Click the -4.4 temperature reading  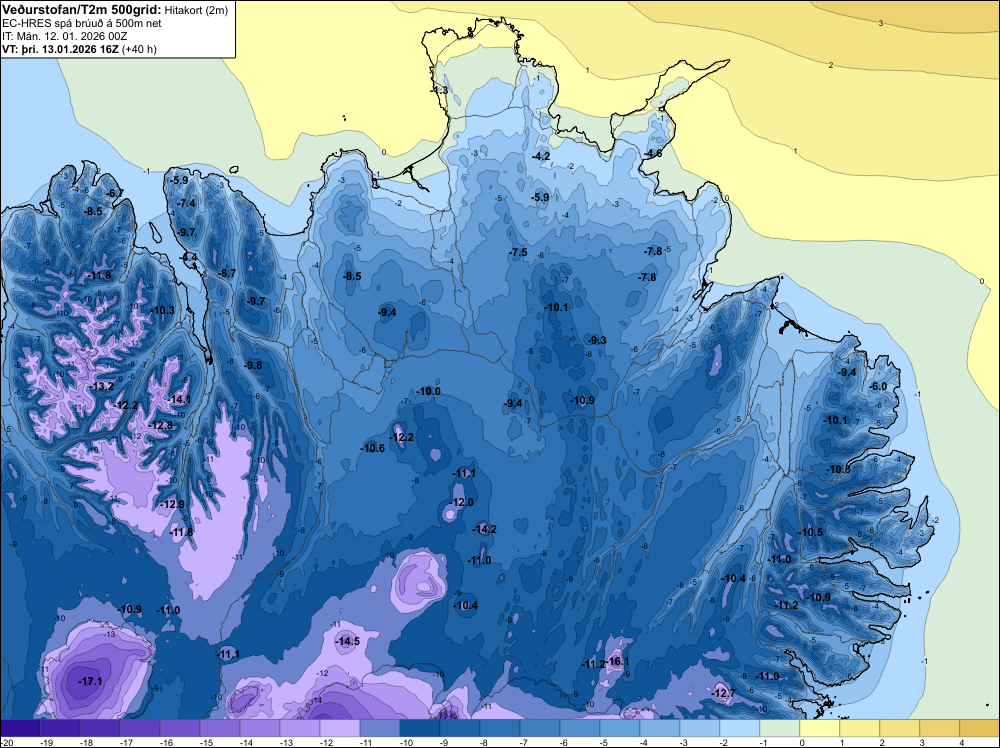coord(189,258)
